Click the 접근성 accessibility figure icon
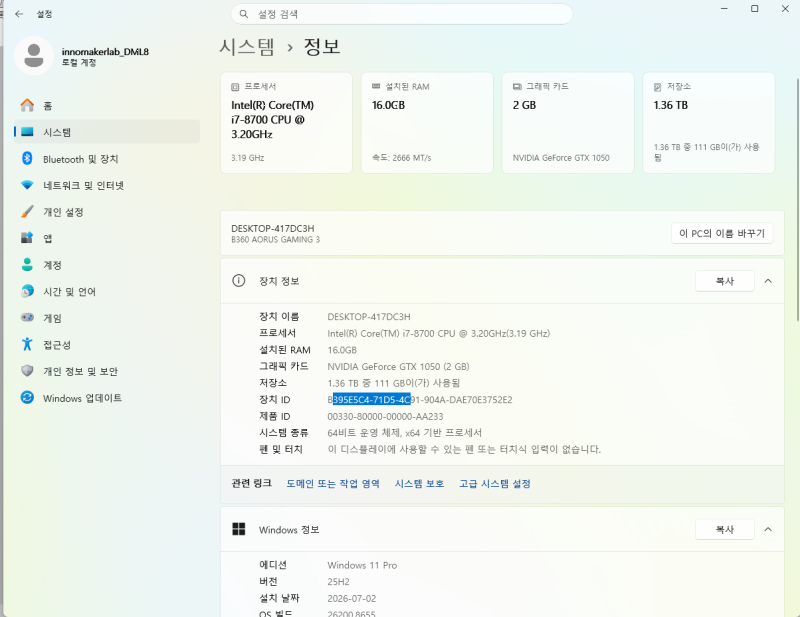 tap(27, 344)
